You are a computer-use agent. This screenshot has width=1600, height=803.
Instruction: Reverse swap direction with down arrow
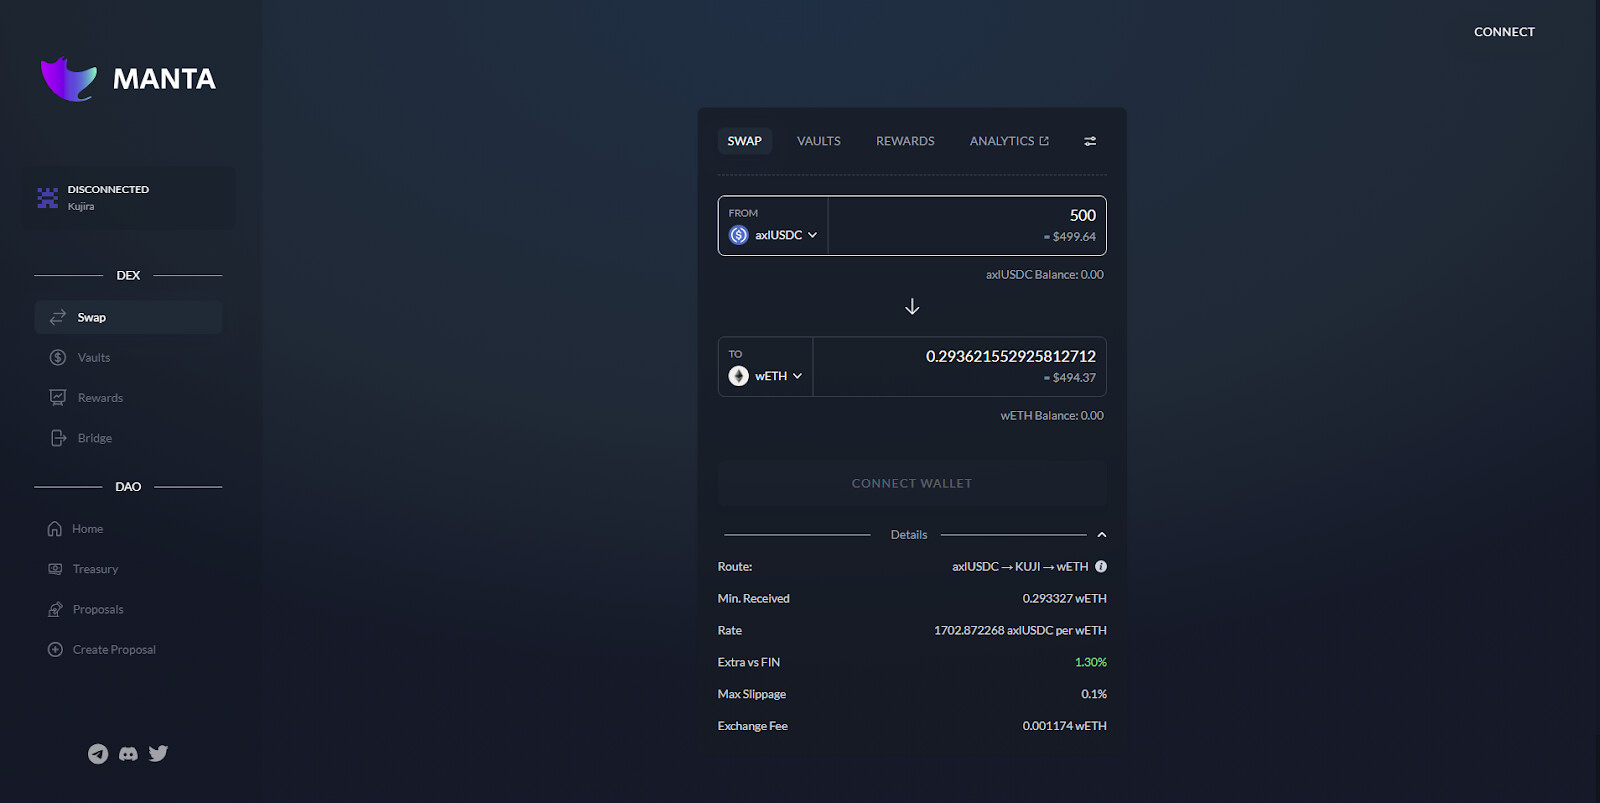pos(912,306)
